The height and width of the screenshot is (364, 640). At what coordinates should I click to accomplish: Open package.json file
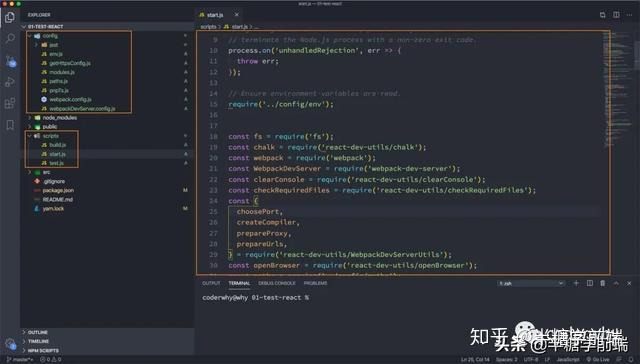58,191
